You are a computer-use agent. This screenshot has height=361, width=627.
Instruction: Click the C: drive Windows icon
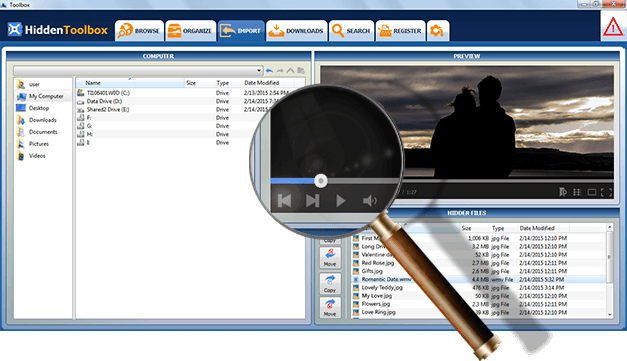pos(80,92)
